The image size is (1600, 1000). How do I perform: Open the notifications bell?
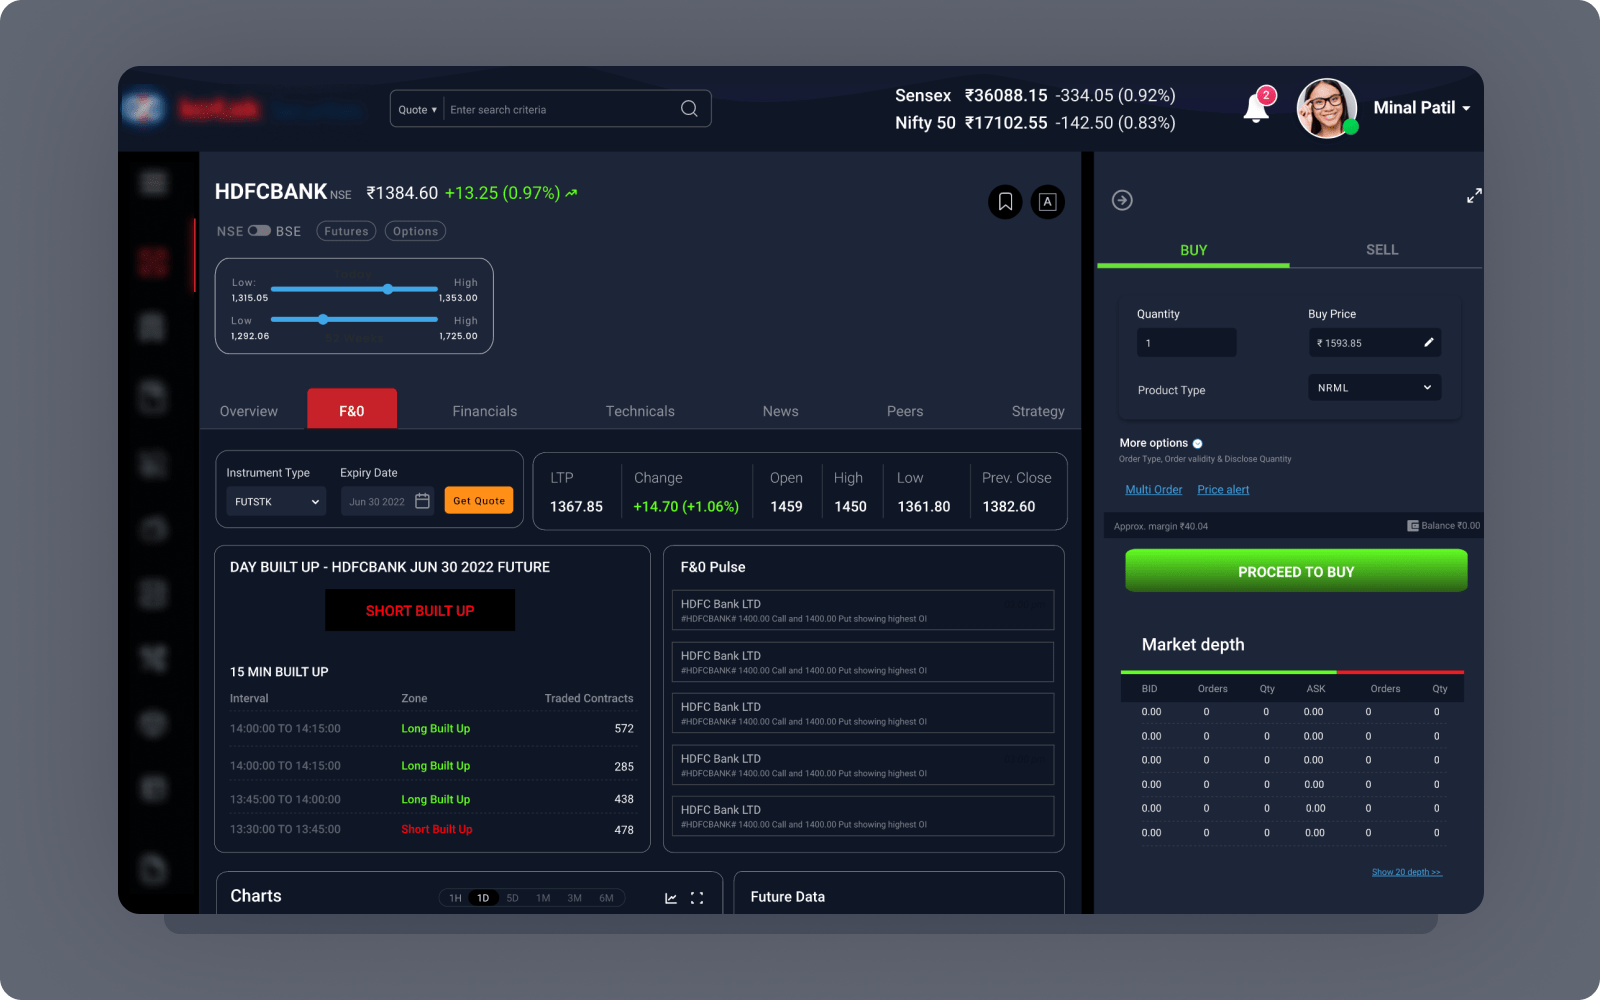click(x=1257, y=108)
